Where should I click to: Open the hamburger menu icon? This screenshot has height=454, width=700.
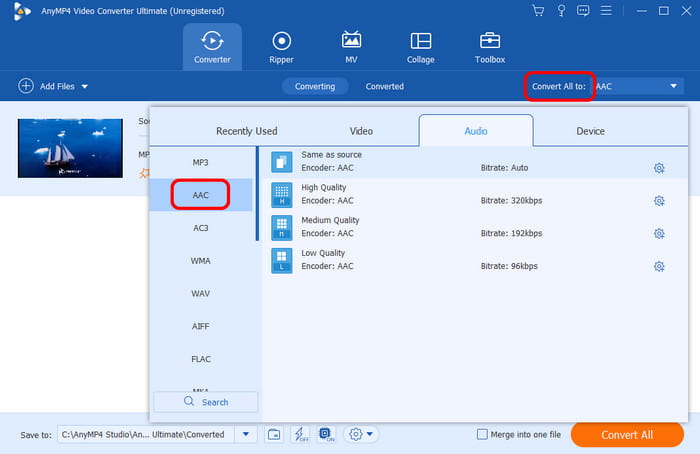(606, 10)
